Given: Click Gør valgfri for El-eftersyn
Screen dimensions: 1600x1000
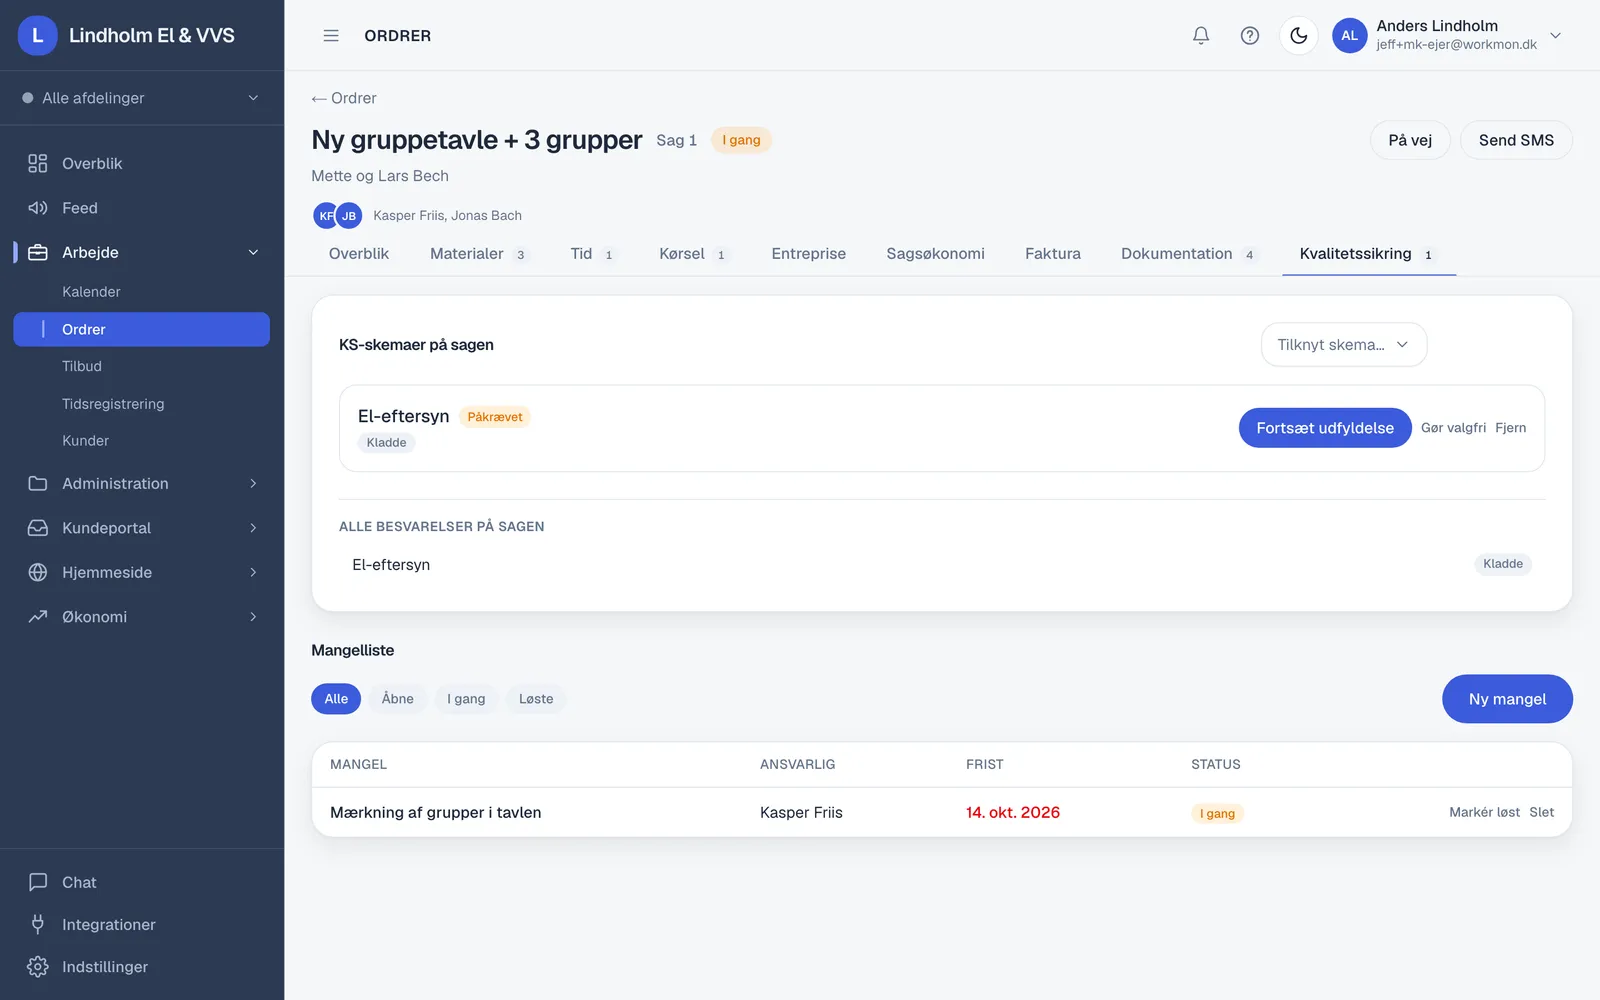Looking at the screenshot, I should (1453, 428).
